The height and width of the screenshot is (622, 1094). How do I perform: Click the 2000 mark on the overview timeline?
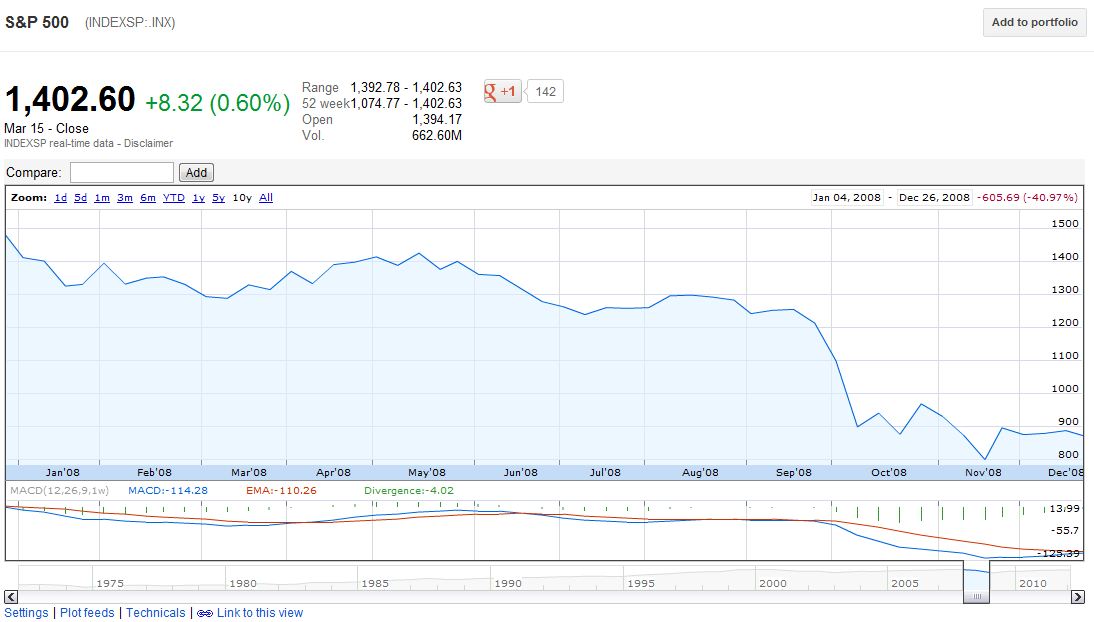click(x=773, y=584)
